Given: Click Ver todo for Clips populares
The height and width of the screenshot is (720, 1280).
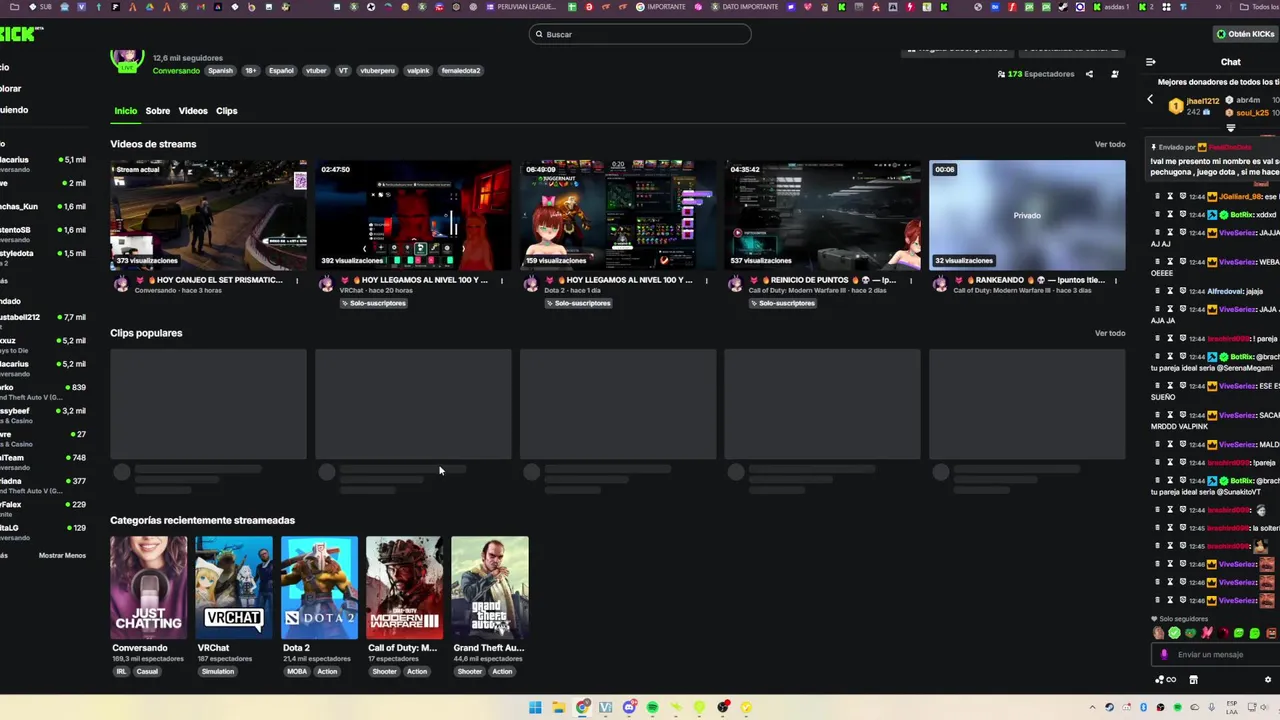Looking at the screenshot, I should [1110, 333].
